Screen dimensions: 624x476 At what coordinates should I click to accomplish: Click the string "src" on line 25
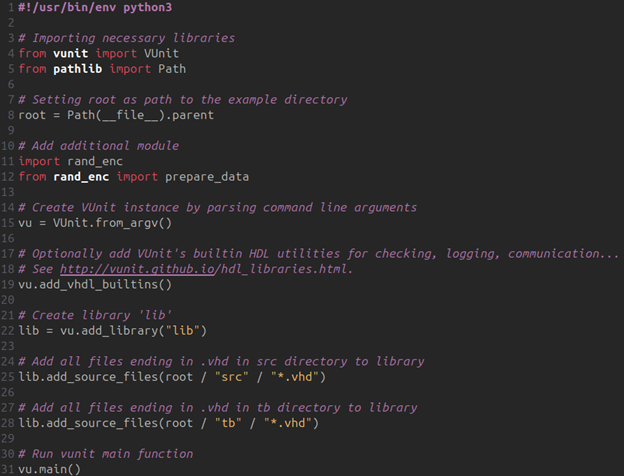coord(232,377)
